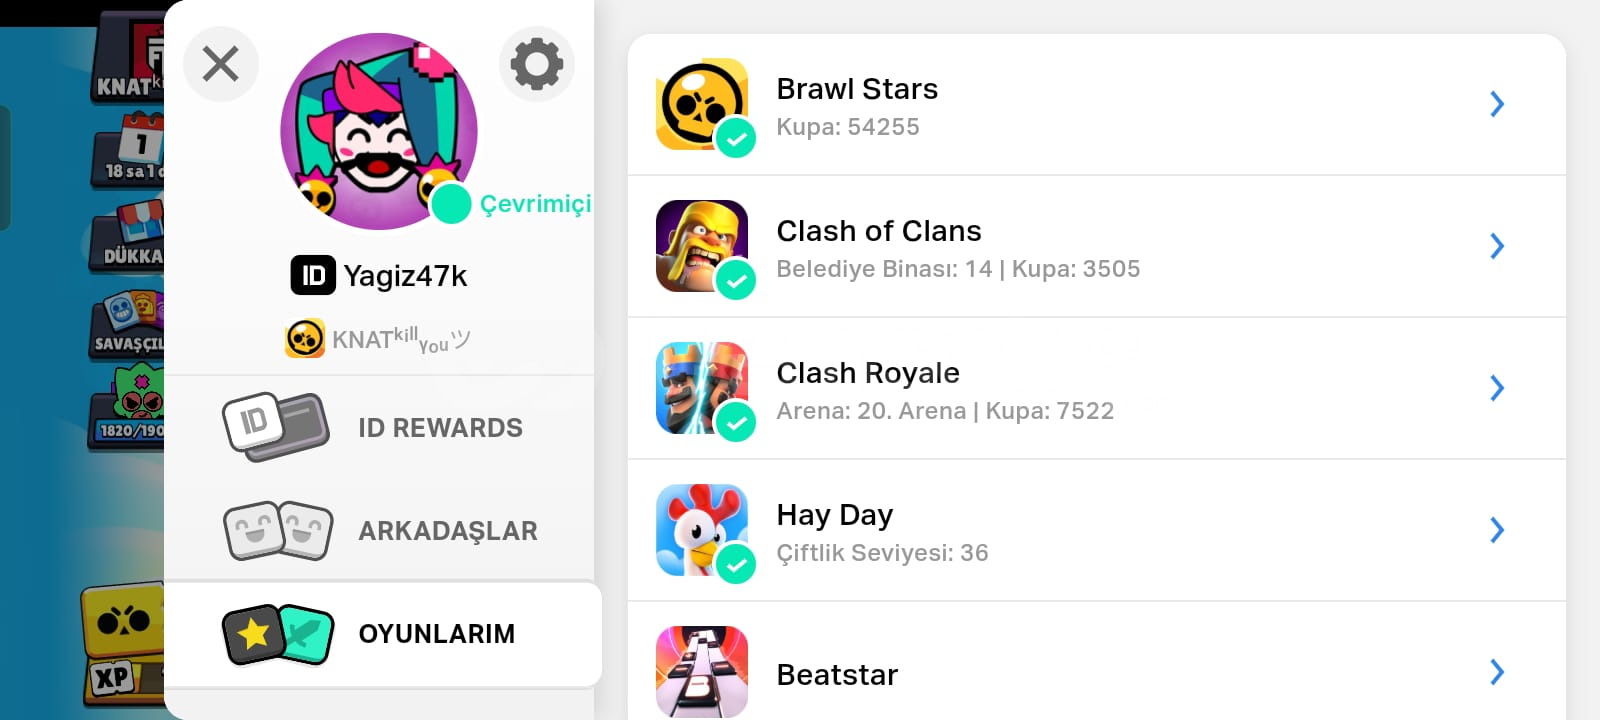Click the Brawl Stars app icon
The height and width of the screenshot is (720, 1600).
(x=702, y=104)
